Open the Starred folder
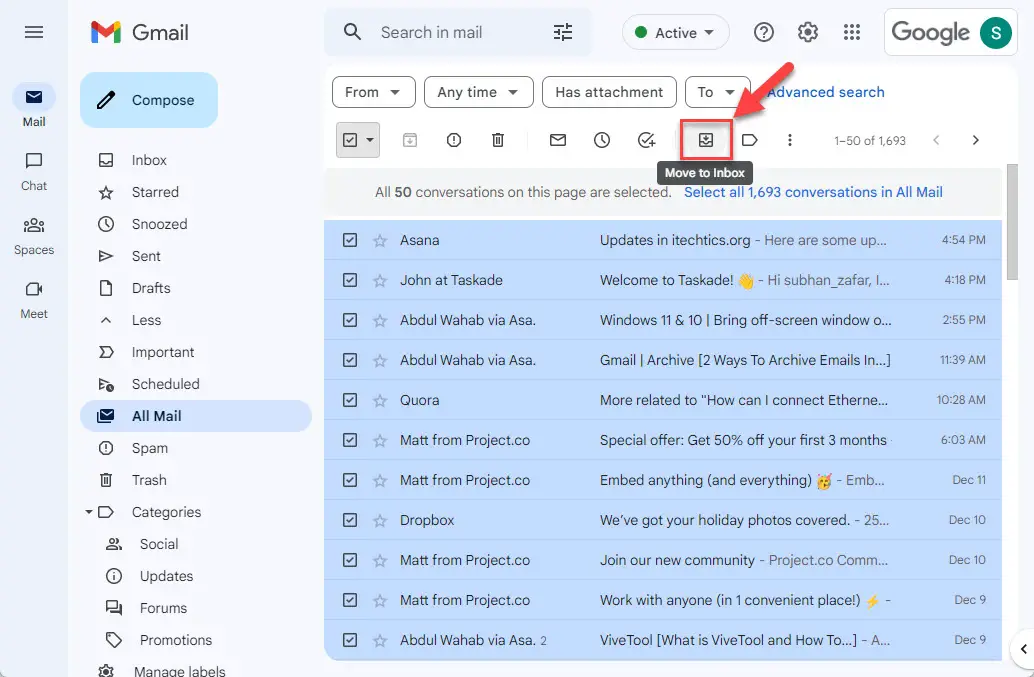1034x677 pixels. (195, 192)
